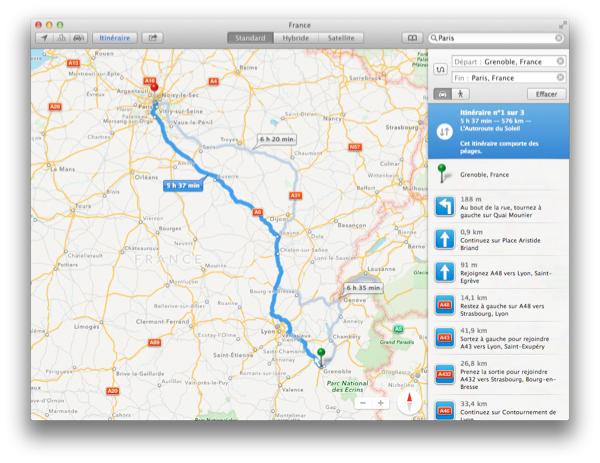Clear the Départ Grenoble field
Image resolution: width=600 pixels, height=463 pixels.
560,61
